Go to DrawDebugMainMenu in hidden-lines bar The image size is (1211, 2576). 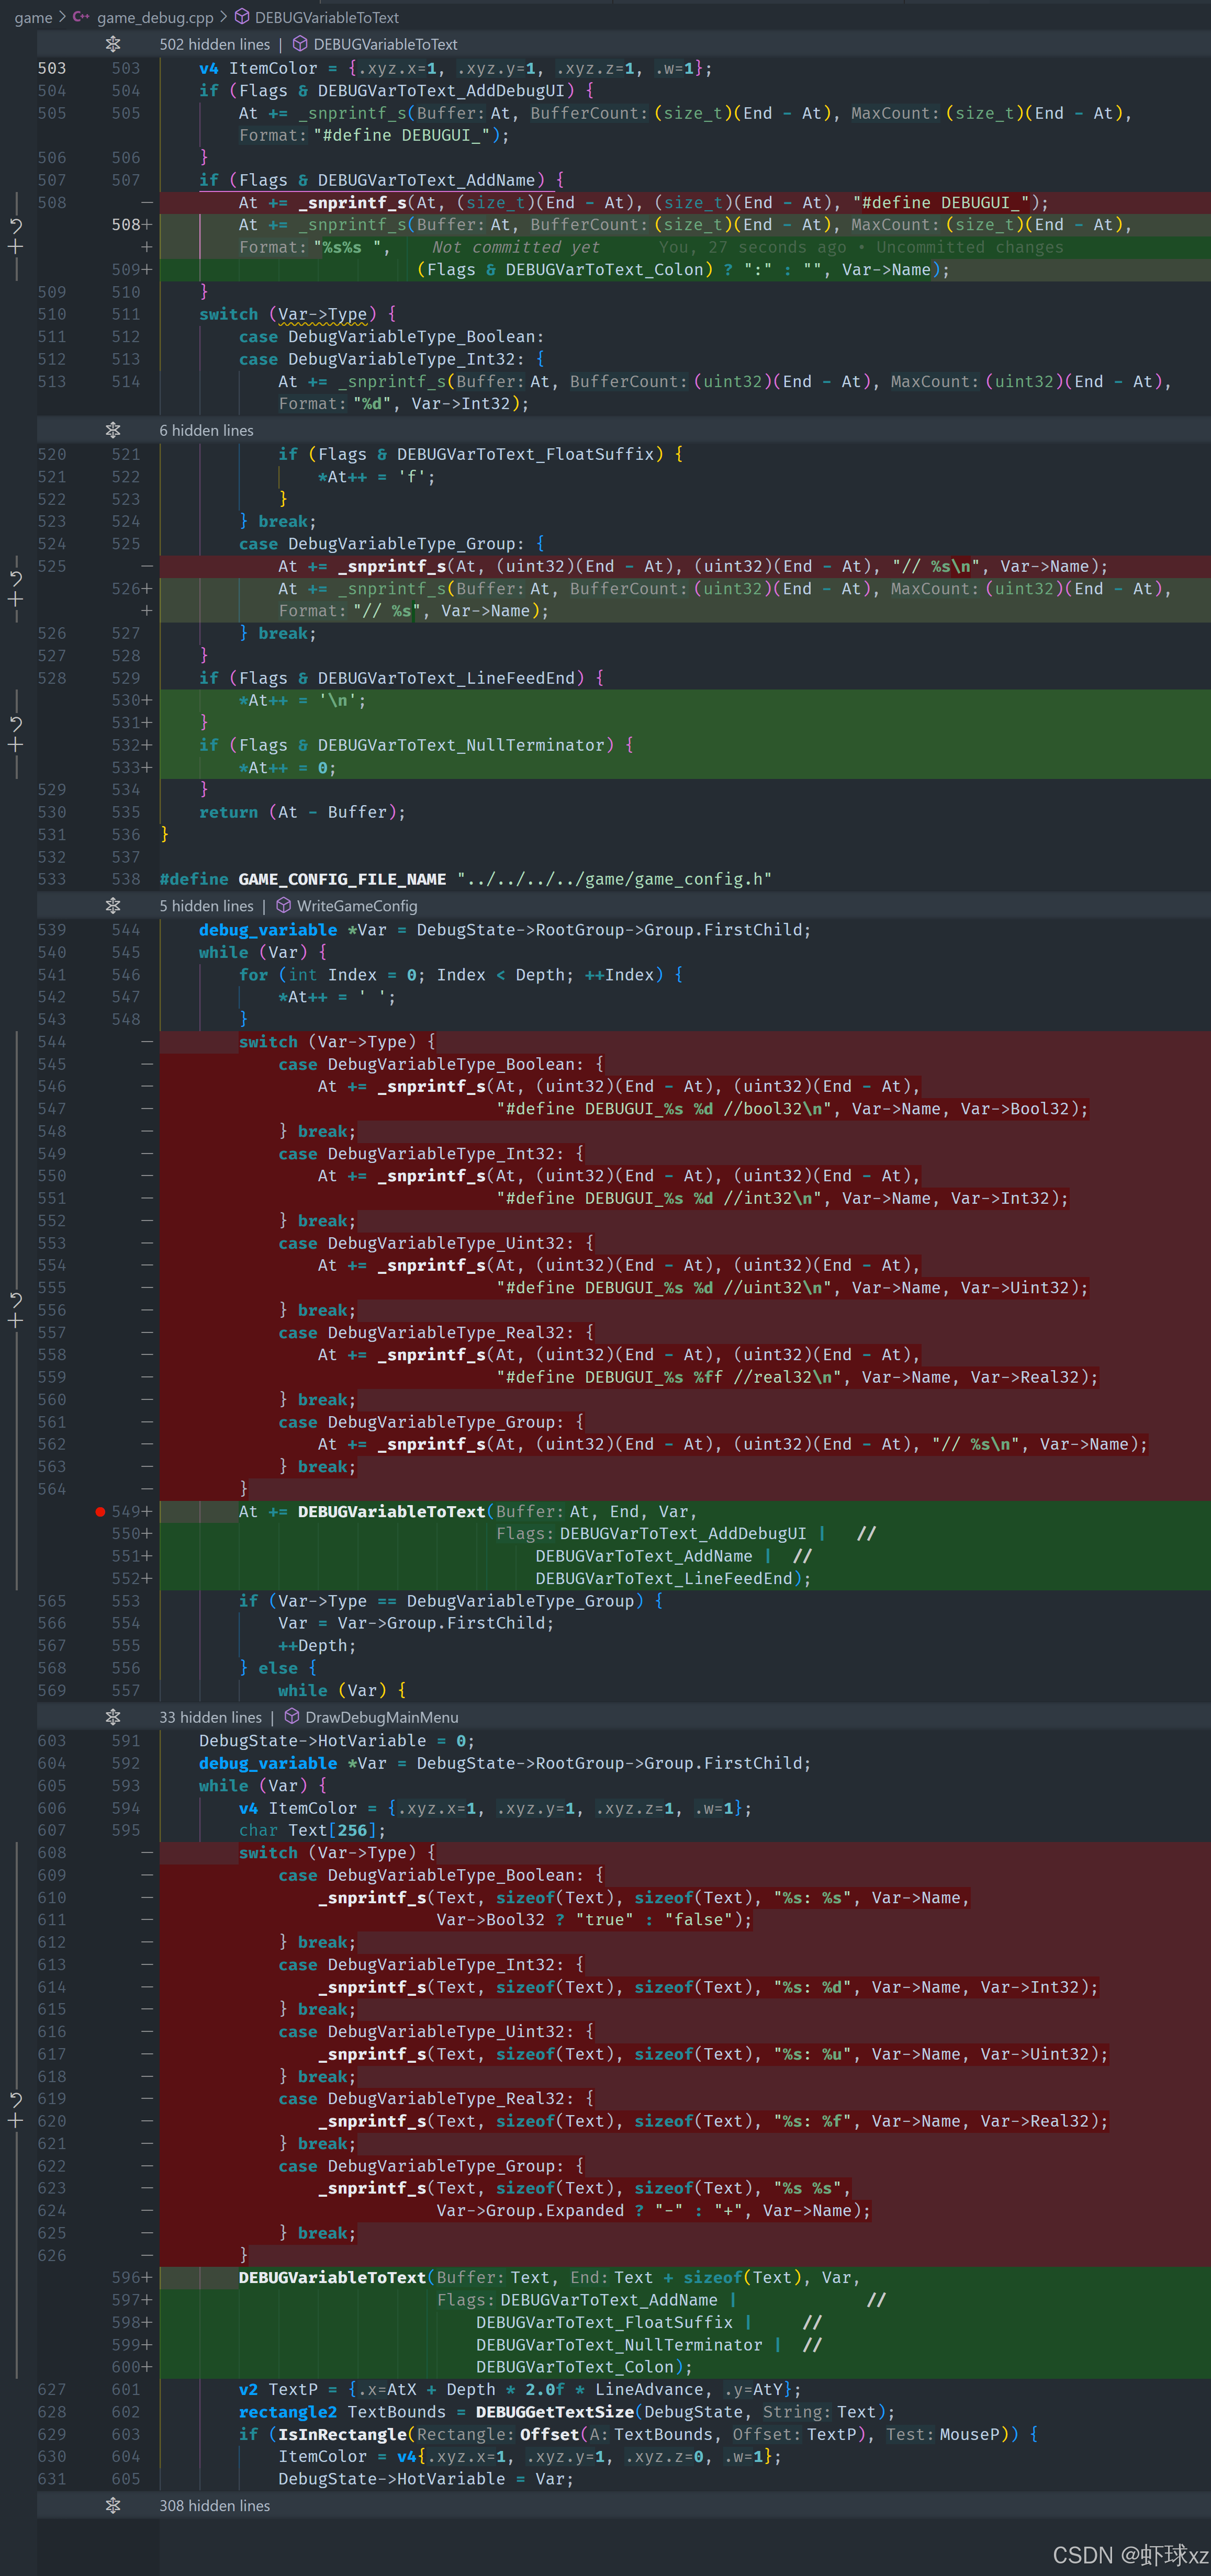(381, 1717)
